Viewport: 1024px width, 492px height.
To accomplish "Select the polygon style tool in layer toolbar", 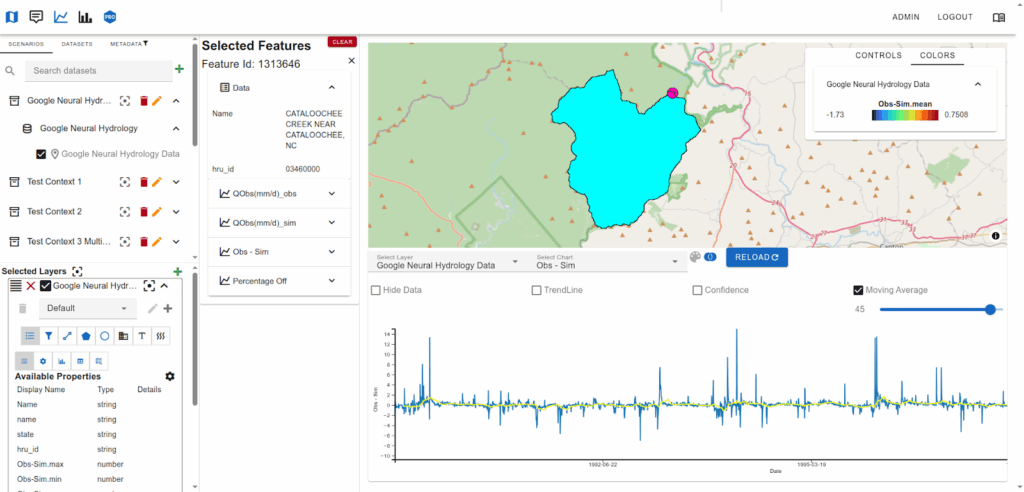I will pyautogui.click(x=86, y=336).
